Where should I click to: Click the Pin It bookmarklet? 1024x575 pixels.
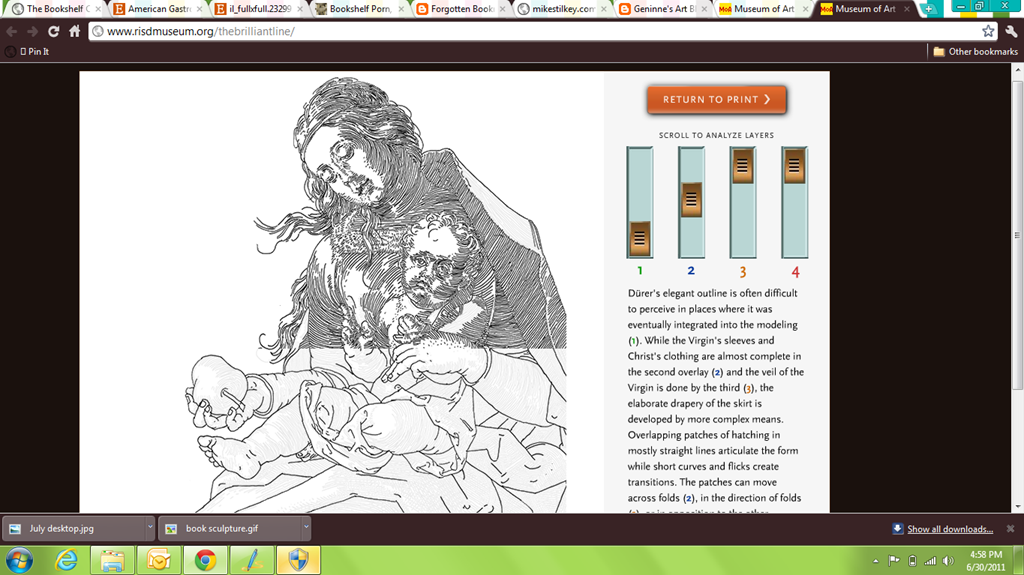34,52
